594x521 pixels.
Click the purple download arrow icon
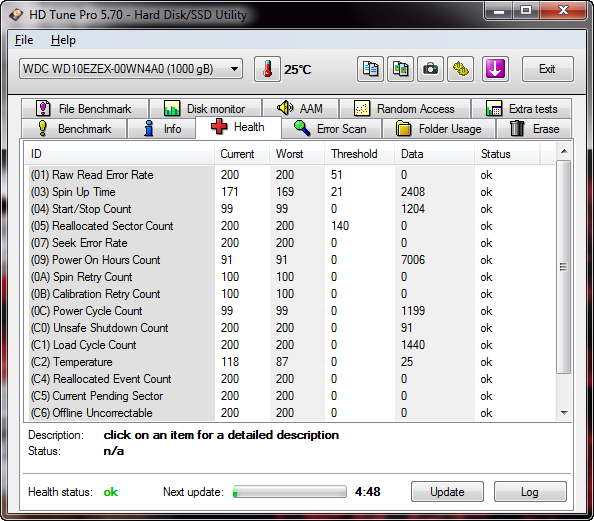[x=495, y=69]
